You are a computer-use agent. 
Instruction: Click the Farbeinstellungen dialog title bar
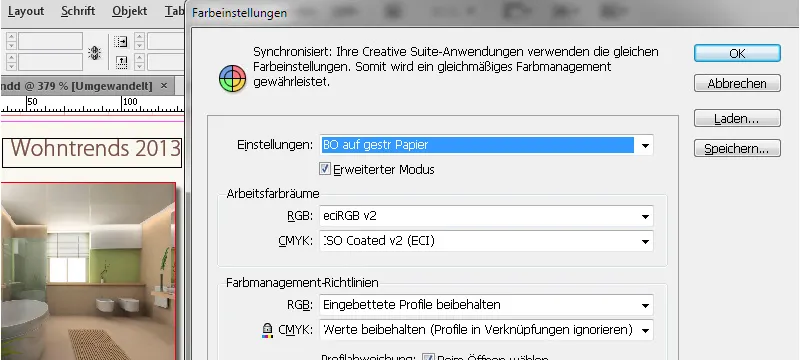[x=493, y=13]
